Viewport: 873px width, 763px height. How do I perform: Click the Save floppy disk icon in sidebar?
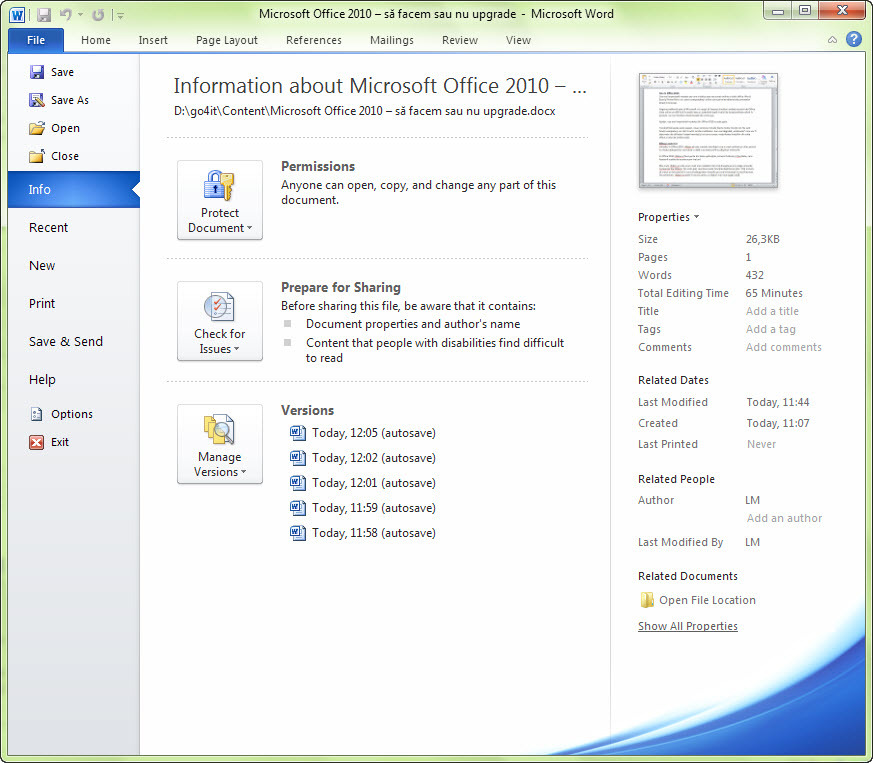[x=37, y=72]
